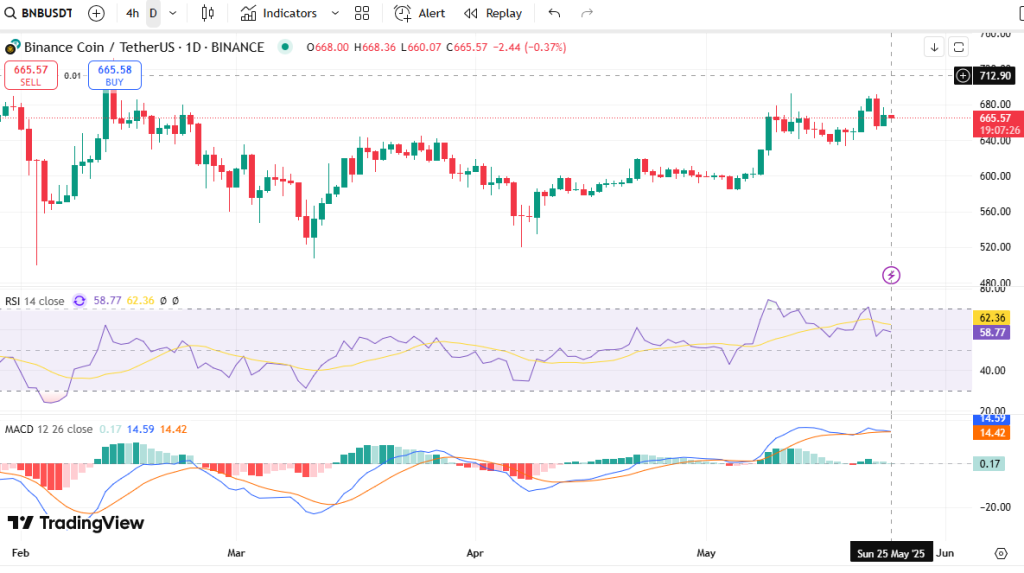Click the Mar label on time axis

(x=236, y=553)
